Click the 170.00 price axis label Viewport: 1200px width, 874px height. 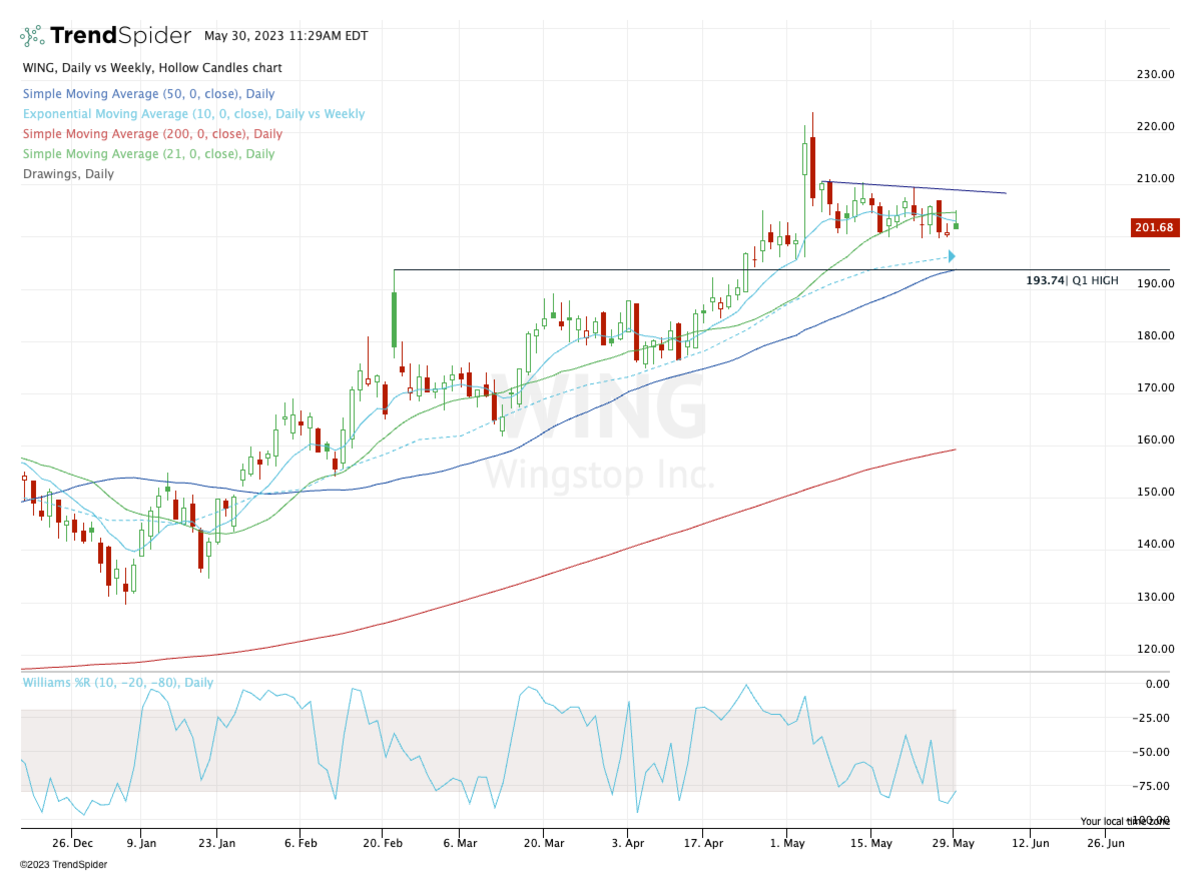tap(1154, 387)
